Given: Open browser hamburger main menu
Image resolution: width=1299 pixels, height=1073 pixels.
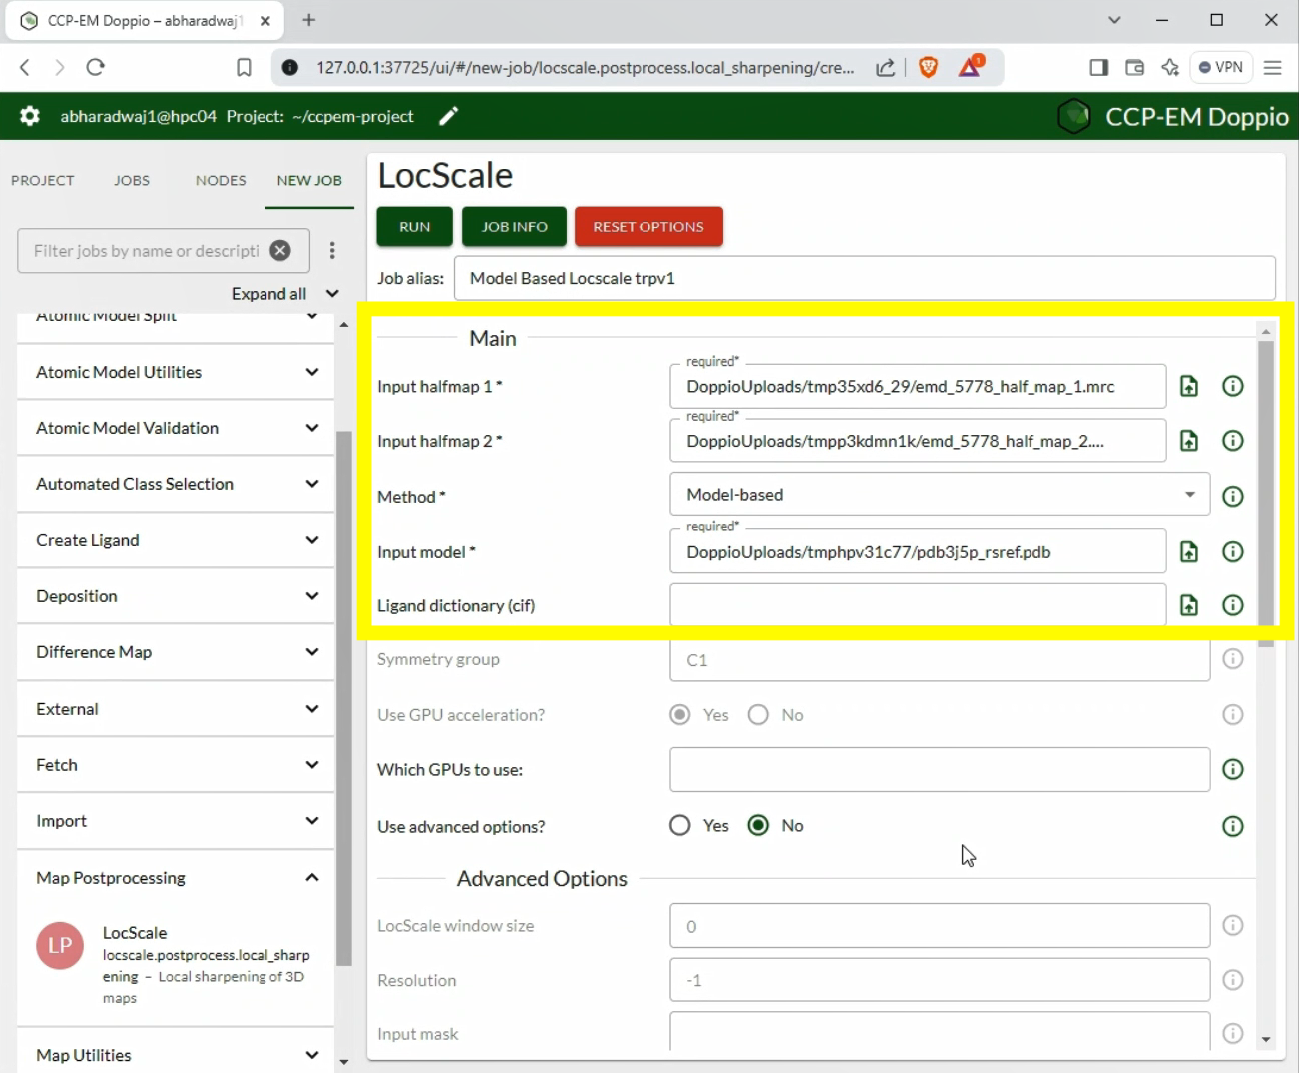Looking at the screenshot, I should [1273, 67].
